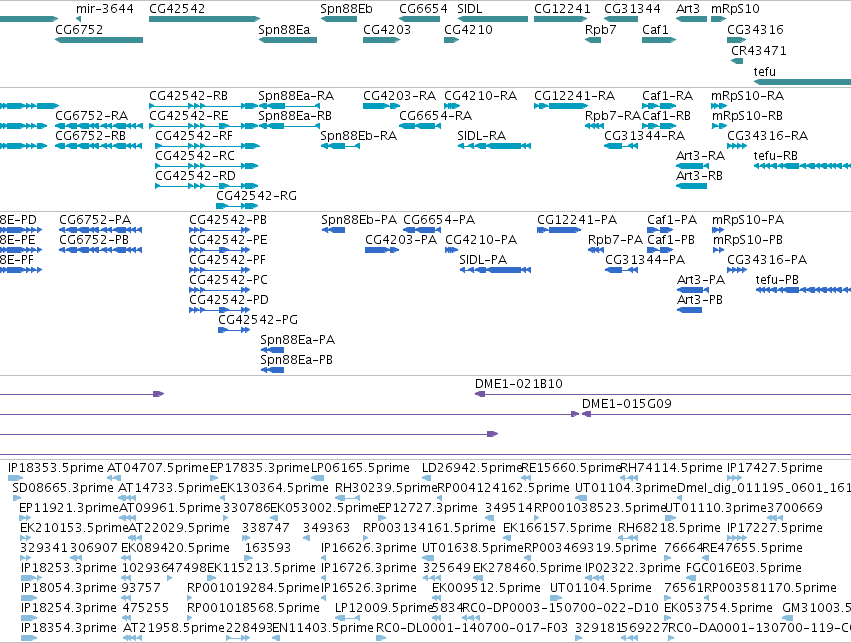Click the CG42542-RG transcript label

[257, 195]
